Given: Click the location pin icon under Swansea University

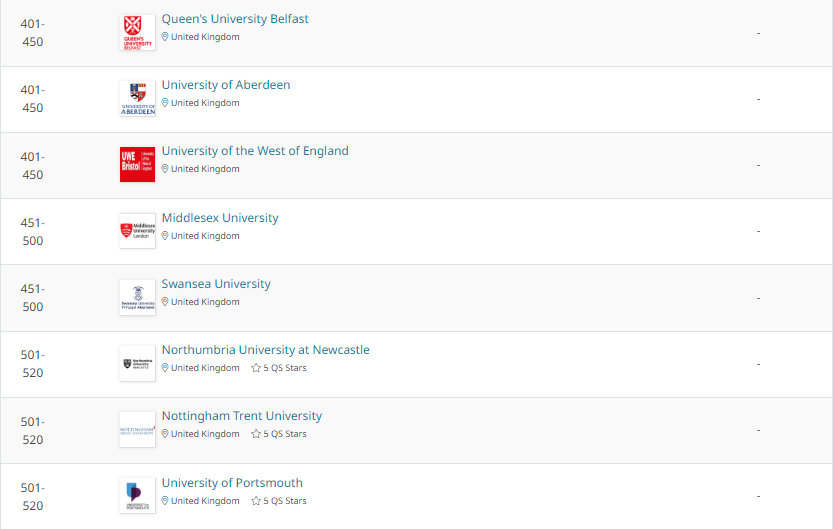Looking at the screenshot, I should pyautogui.click(x=165, y=302).
